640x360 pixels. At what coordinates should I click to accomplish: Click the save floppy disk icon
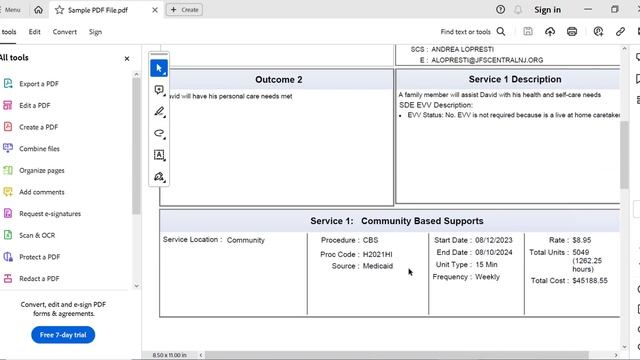528,31
